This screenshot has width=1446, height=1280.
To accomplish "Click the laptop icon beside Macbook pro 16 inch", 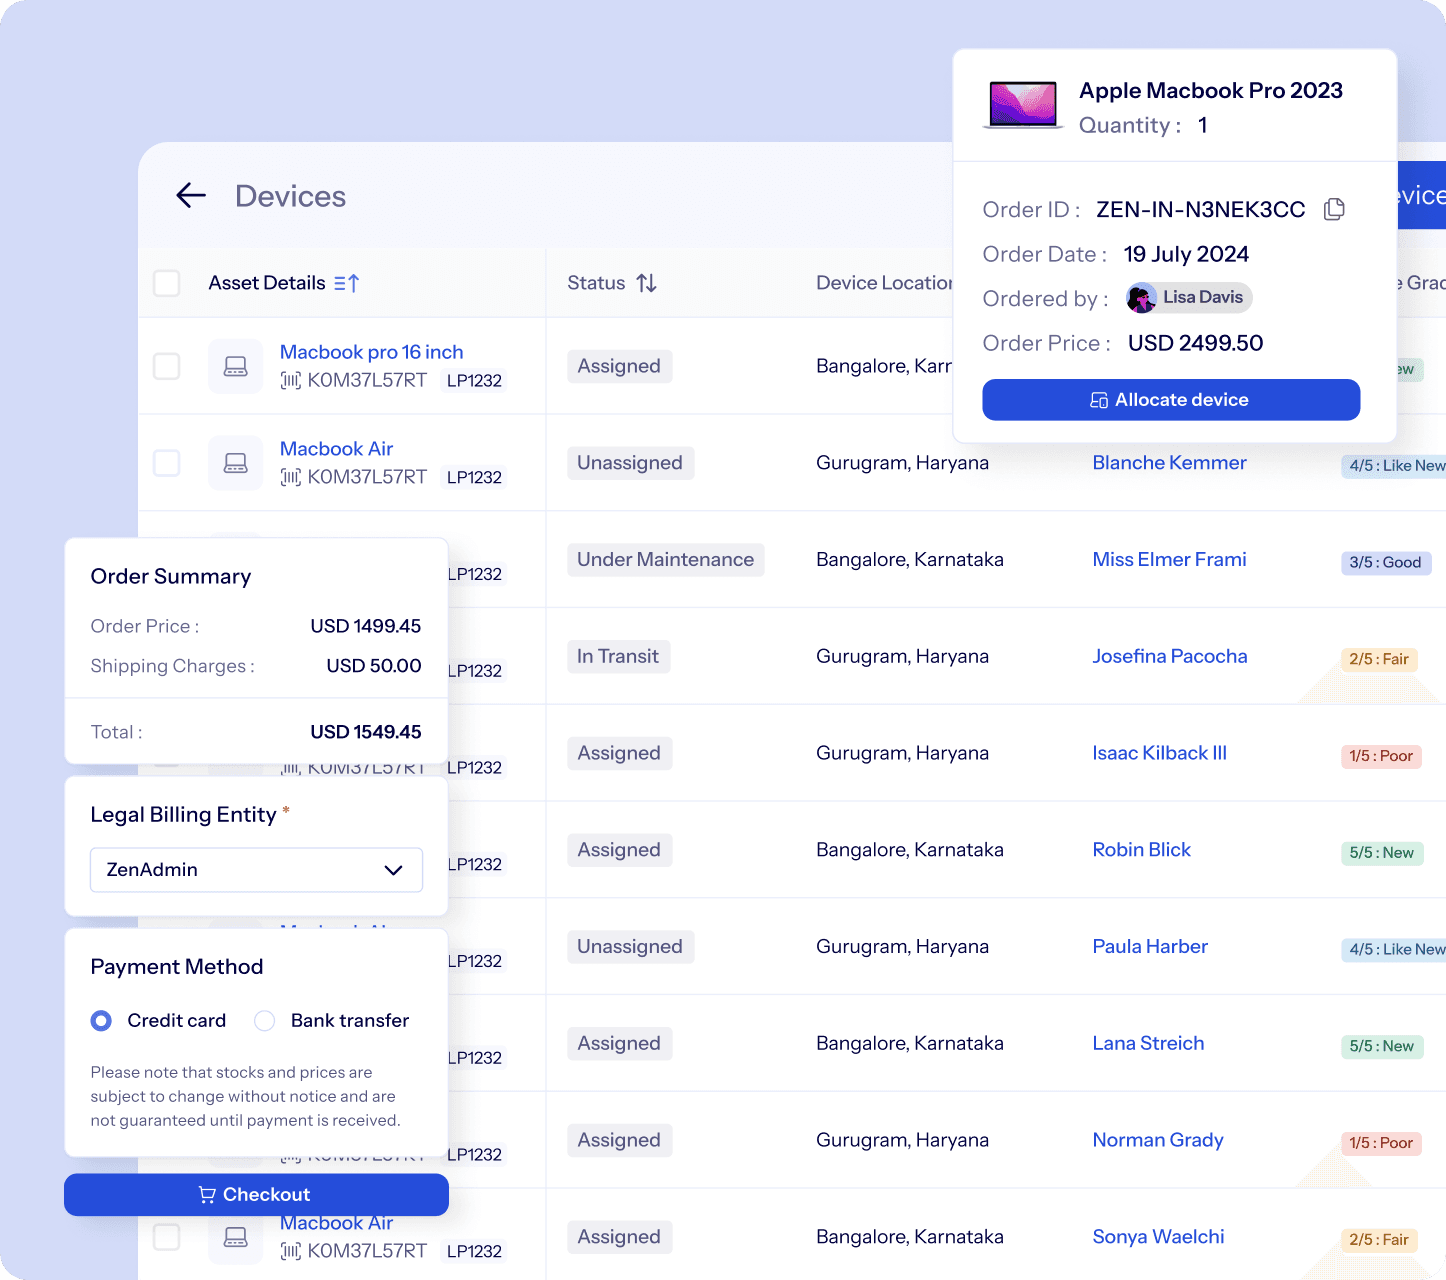I will click(x=235, y=366).
